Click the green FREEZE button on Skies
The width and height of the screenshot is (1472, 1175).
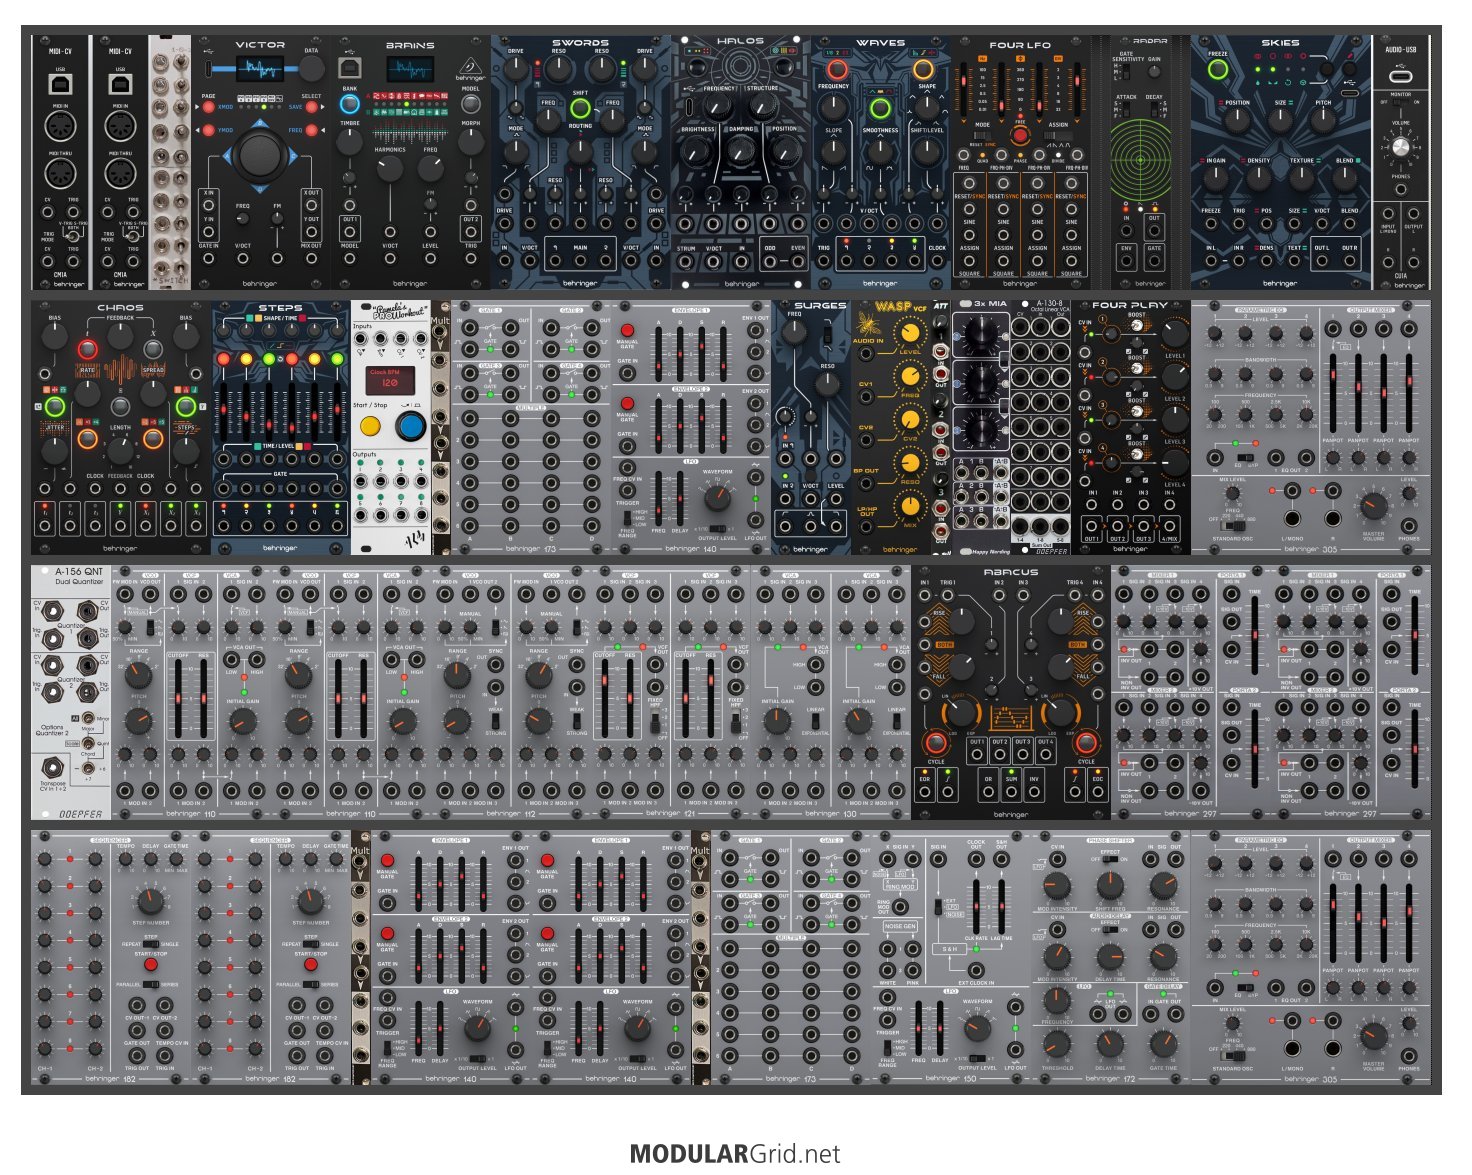(x=1217, y=69)
